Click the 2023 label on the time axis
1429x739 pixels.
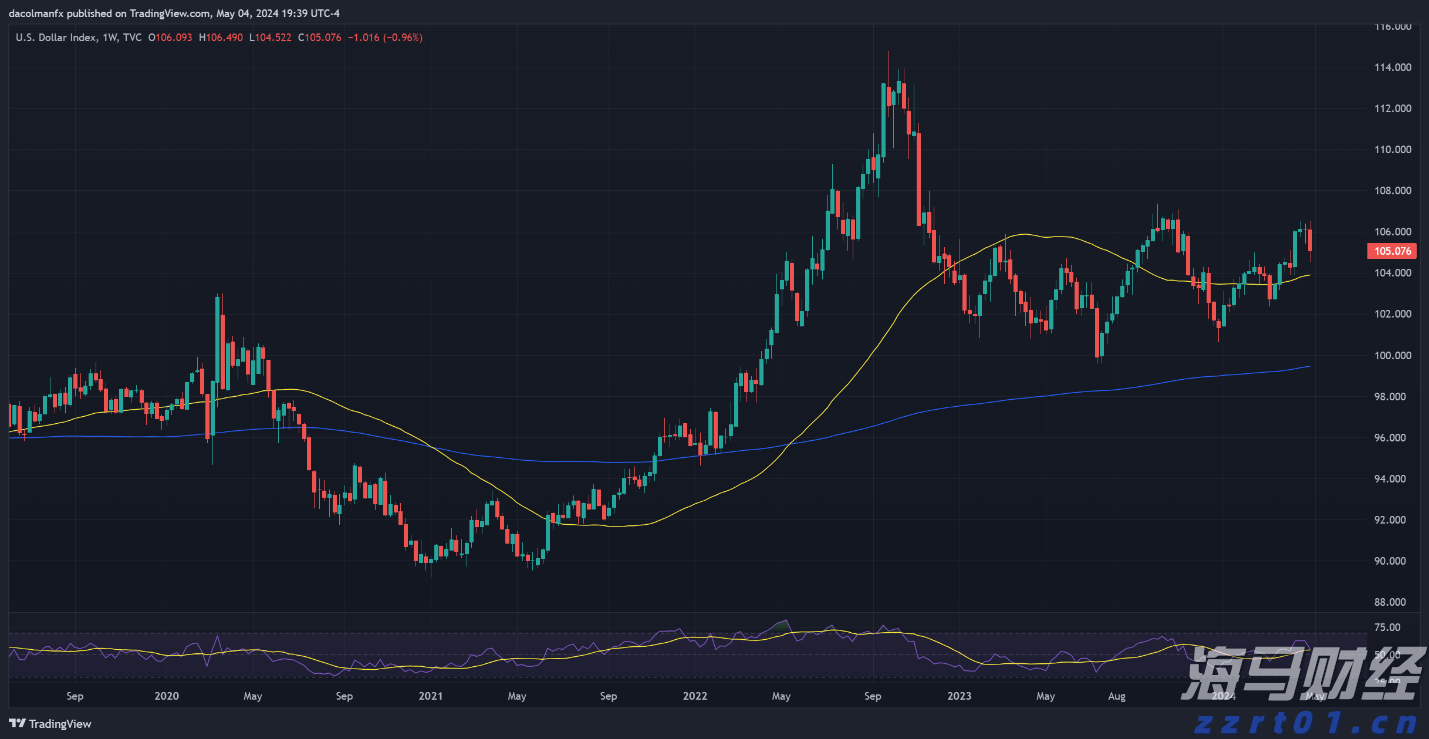(x=960, y=695)
